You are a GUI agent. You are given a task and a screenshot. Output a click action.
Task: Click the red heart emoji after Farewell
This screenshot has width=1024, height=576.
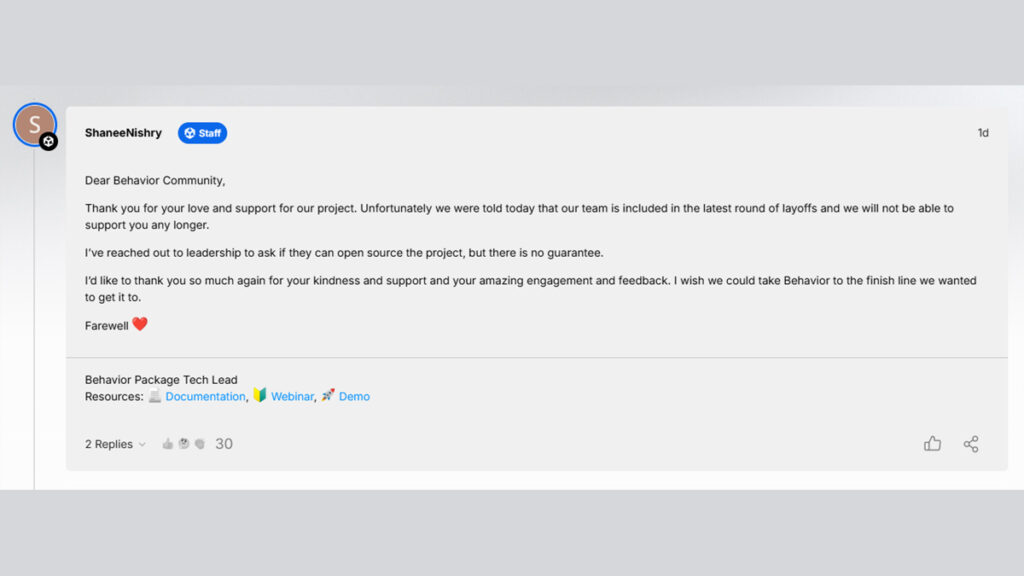click(140, 324)
